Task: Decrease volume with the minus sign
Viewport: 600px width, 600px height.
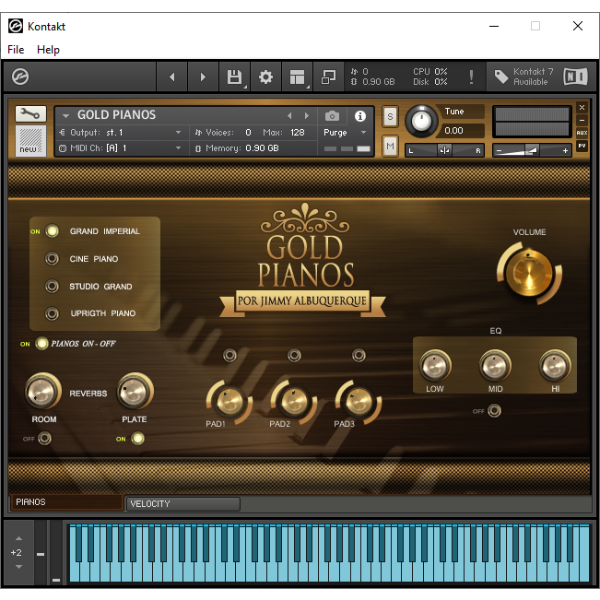Action: click(499, 151)
